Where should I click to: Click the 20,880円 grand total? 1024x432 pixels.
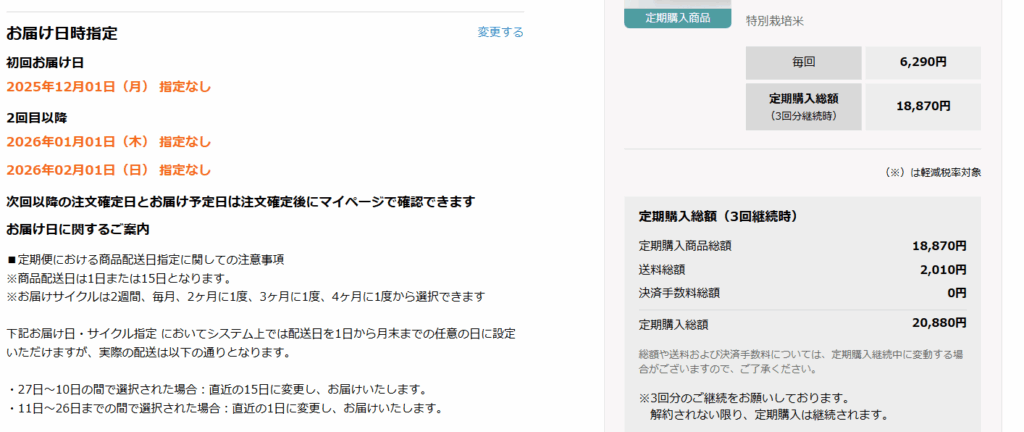[x=939, y=323]
